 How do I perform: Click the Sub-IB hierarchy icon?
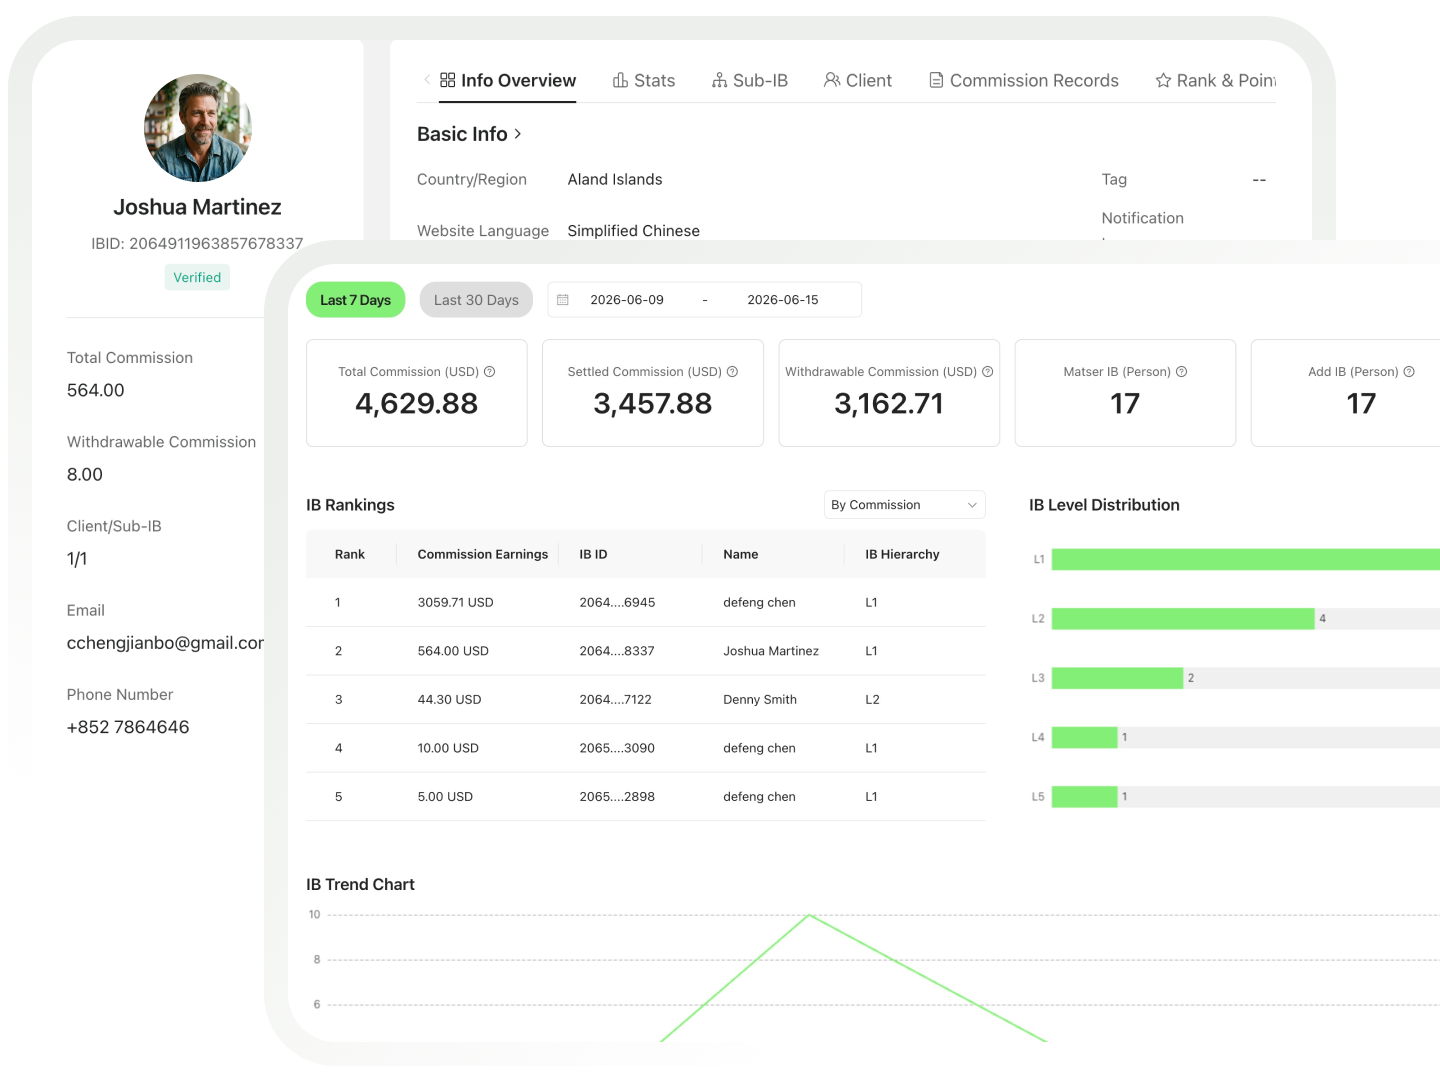[x=720, y=80]
